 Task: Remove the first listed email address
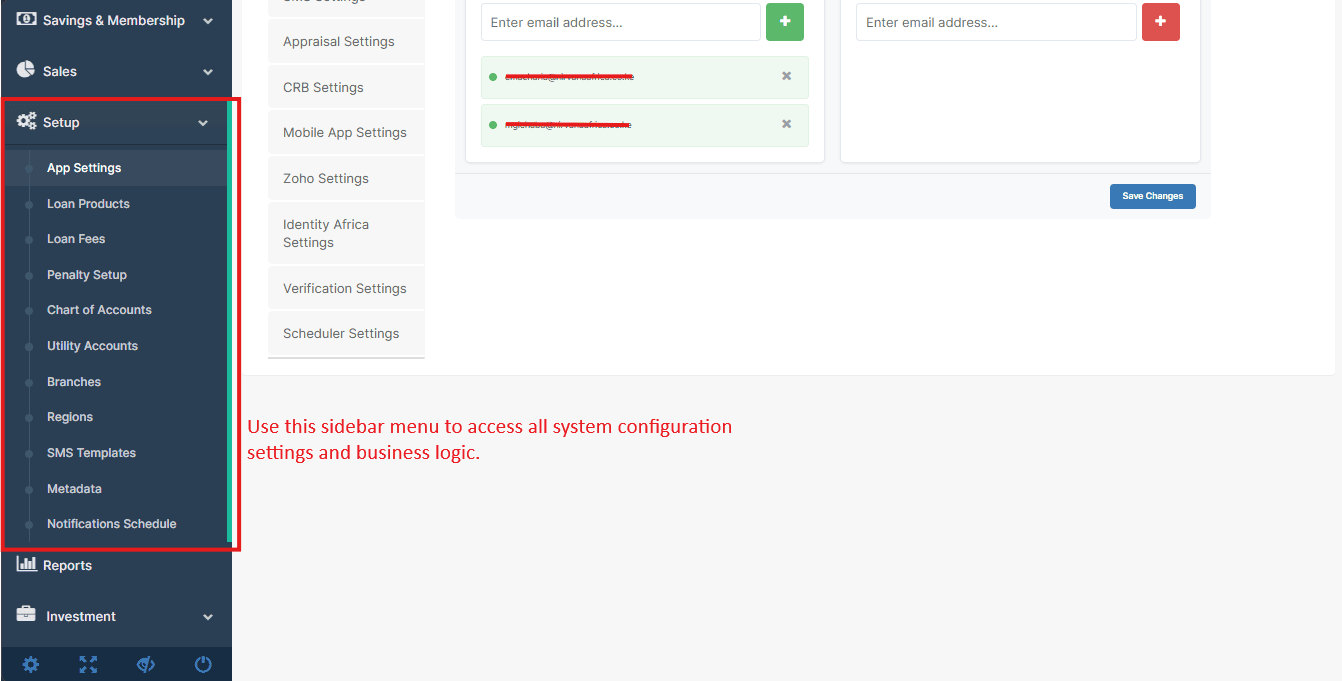(x=787, y=76)
